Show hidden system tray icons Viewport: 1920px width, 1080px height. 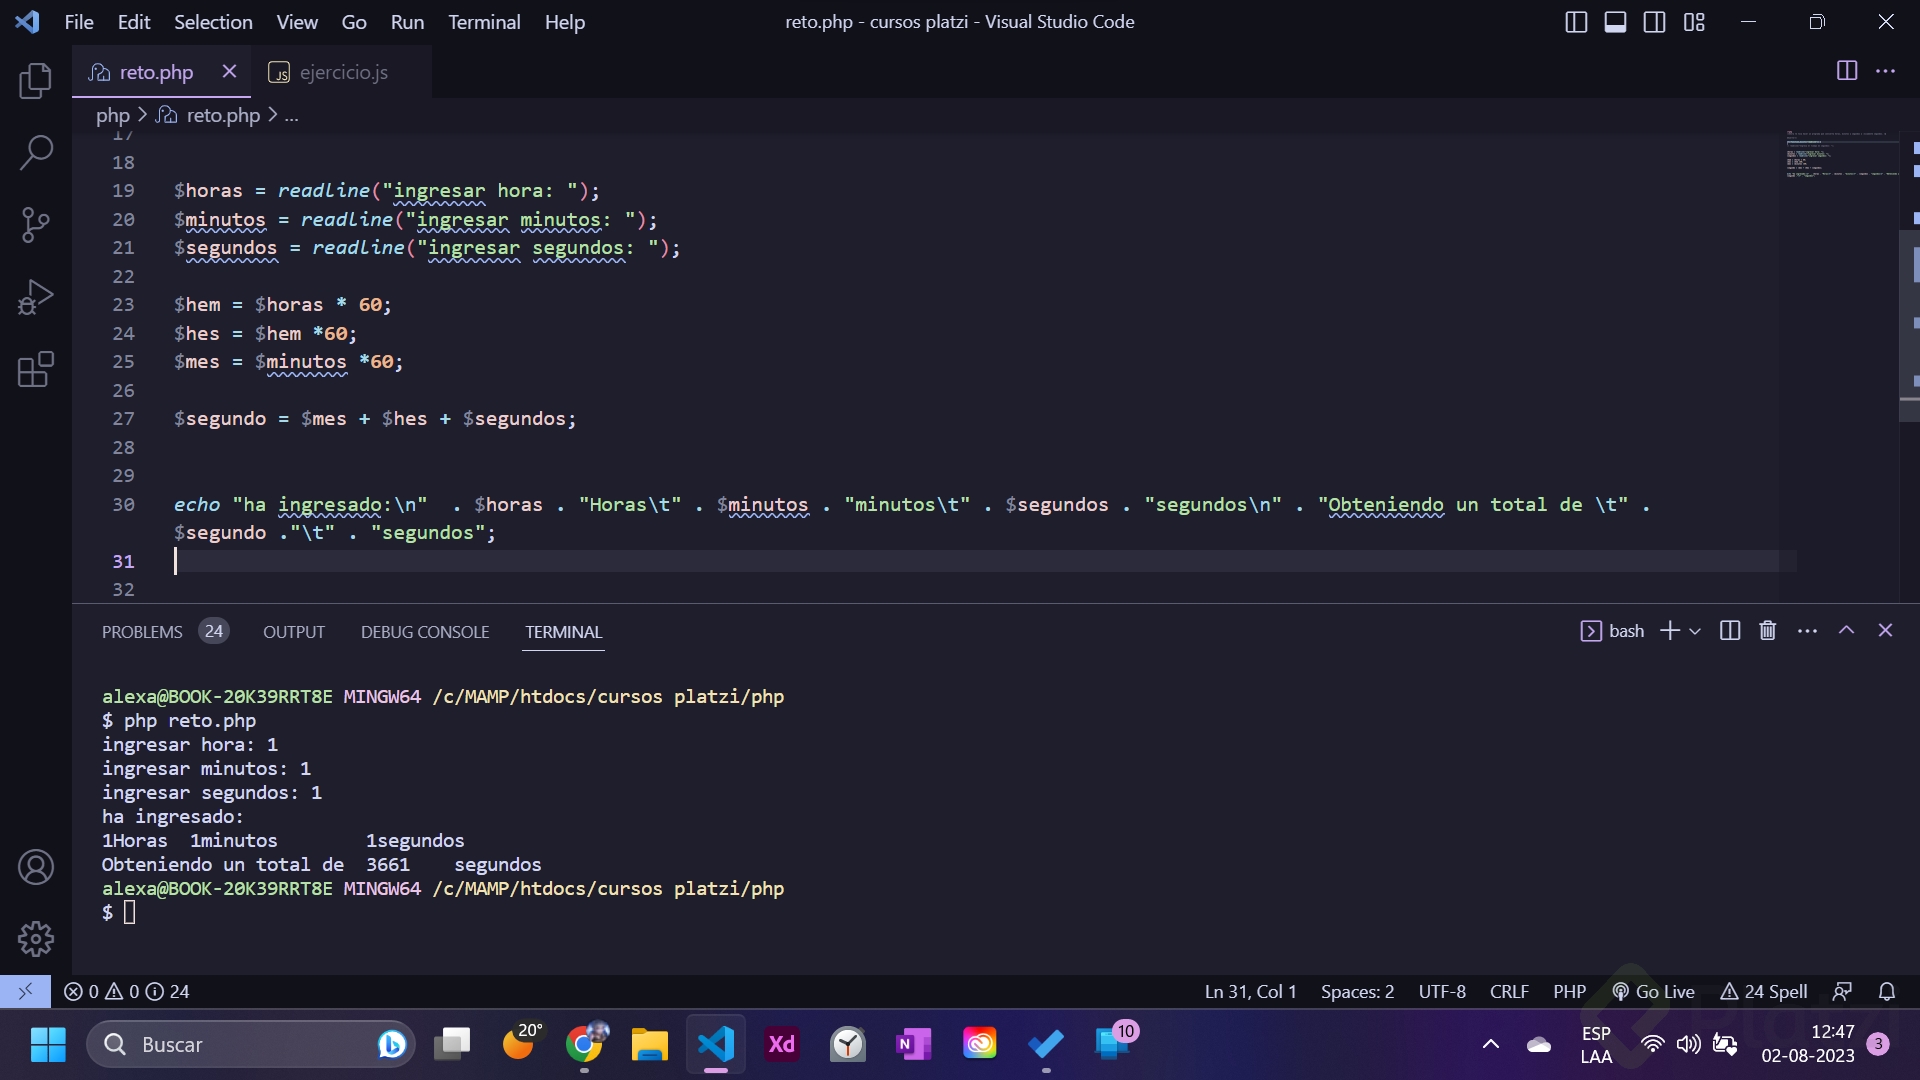[x=1490, y=1044]
